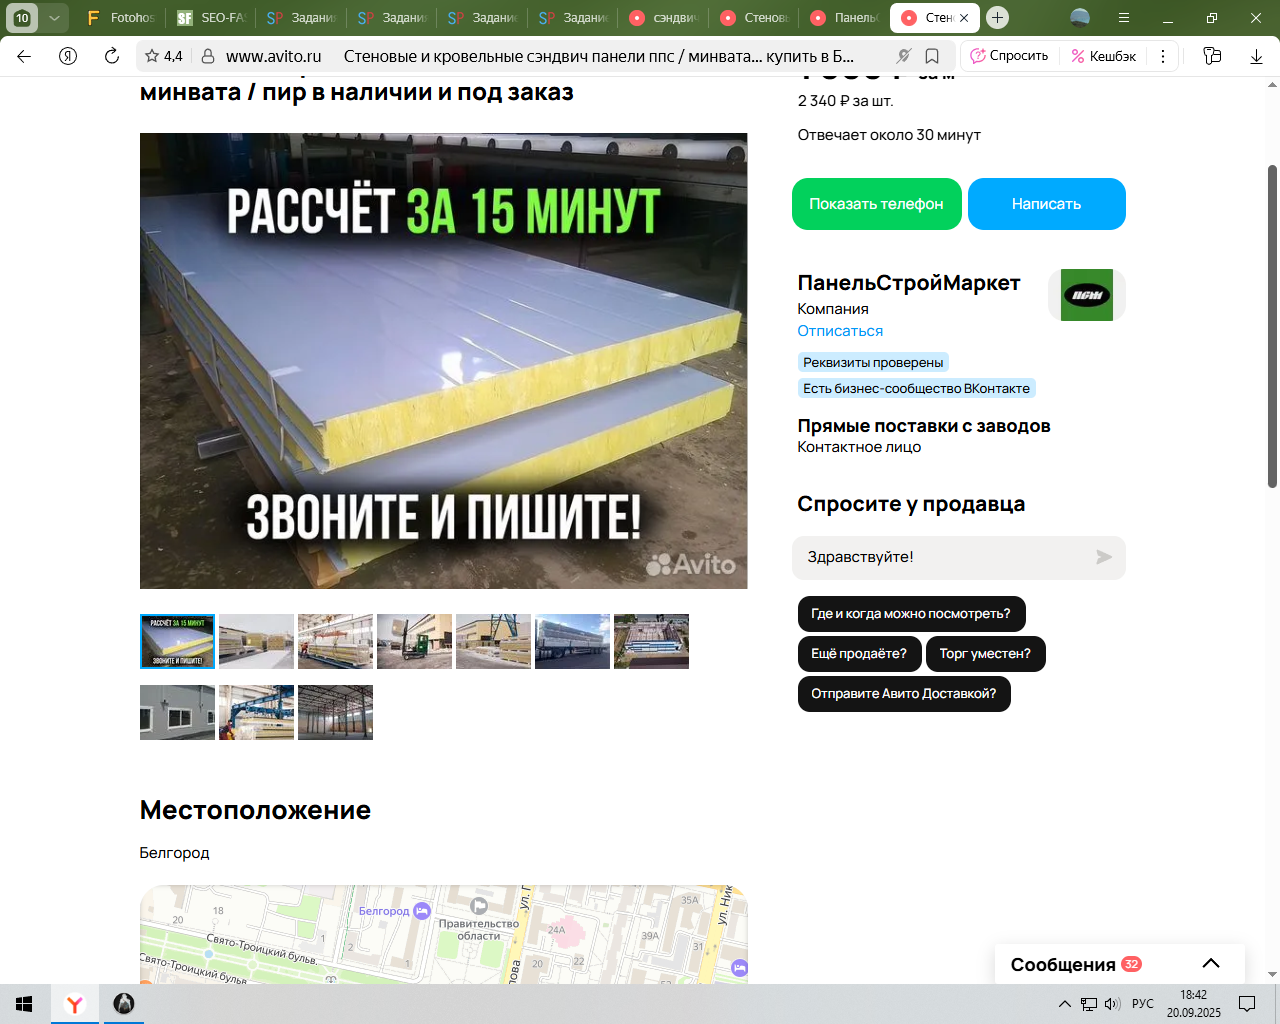Show hidden system tray icons
The image size is (1280, 1024).
1064,1004
